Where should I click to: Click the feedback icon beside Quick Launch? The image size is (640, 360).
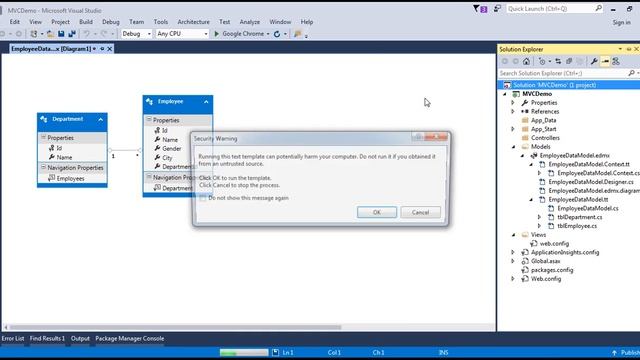(x=497, y=9)
